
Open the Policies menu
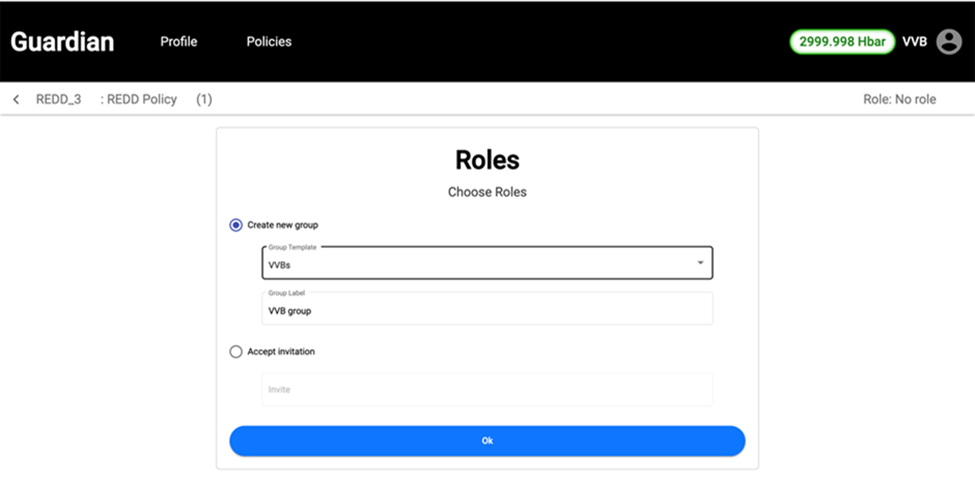(269, 42)
